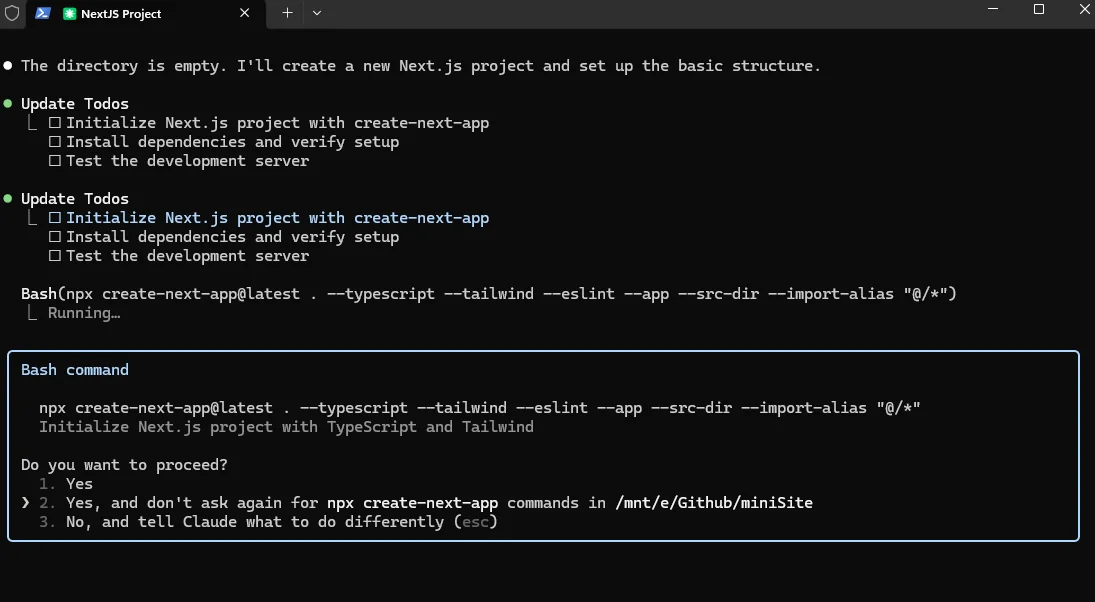Viewport: 1095px width, 602px height.
Task: Click the green bullet beside first Update Todos
Action: [x=8, y=103]
